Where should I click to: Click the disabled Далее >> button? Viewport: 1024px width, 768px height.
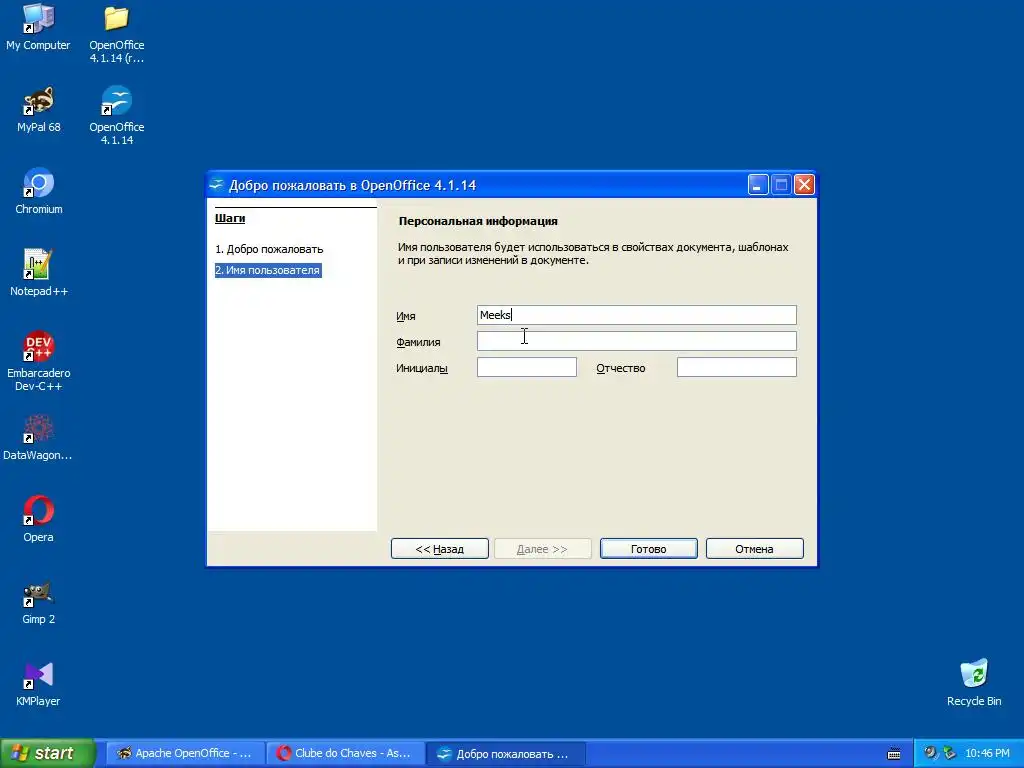coord(543,549)
